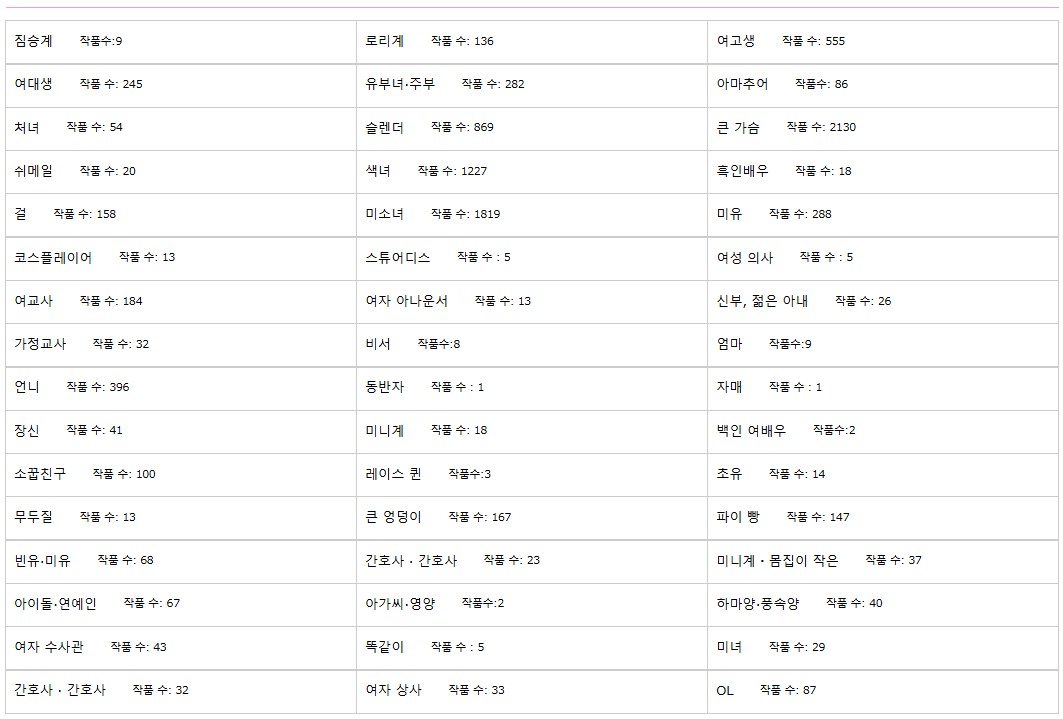
Task: Select the 슬렌더 category
Action: pyautogui.click(x=384, y=127)
